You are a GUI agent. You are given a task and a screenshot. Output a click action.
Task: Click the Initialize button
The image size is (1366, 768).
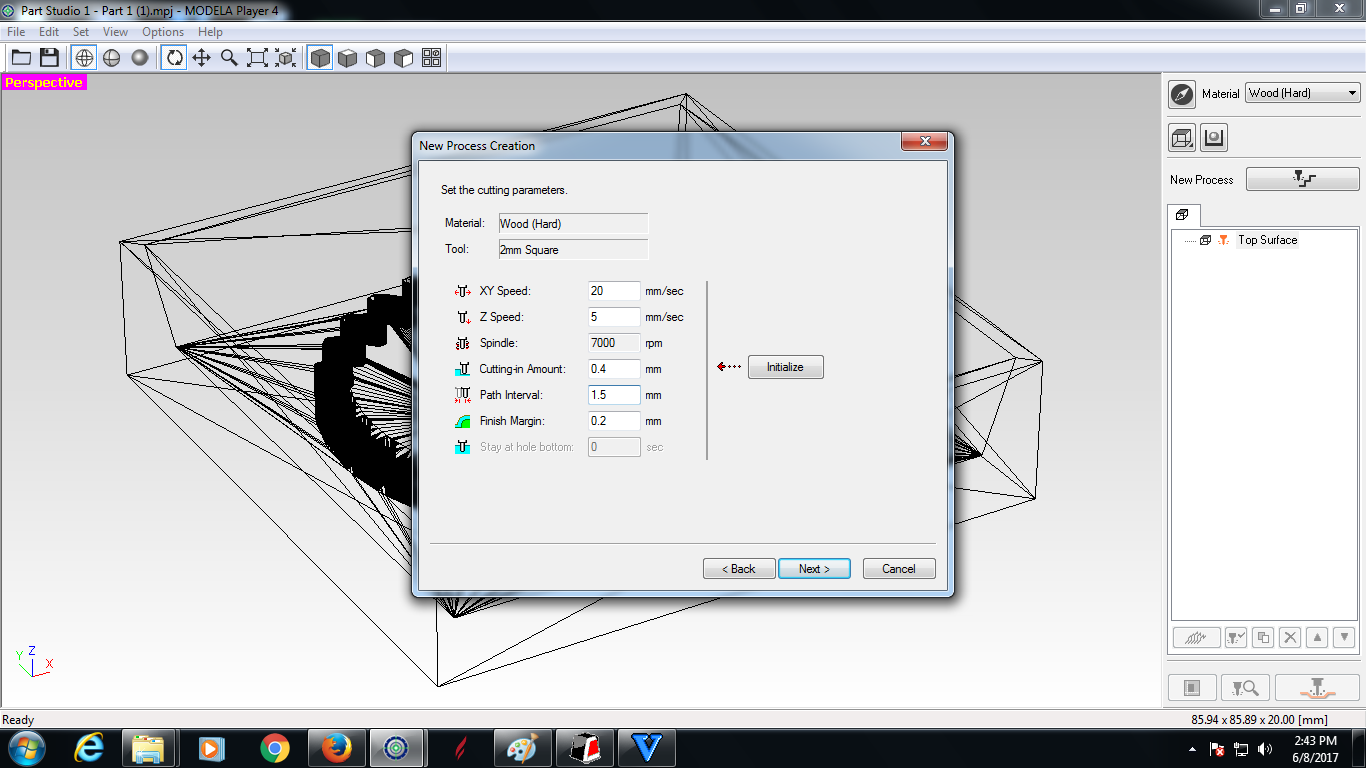pyautogui.click(x=785, y=367)
